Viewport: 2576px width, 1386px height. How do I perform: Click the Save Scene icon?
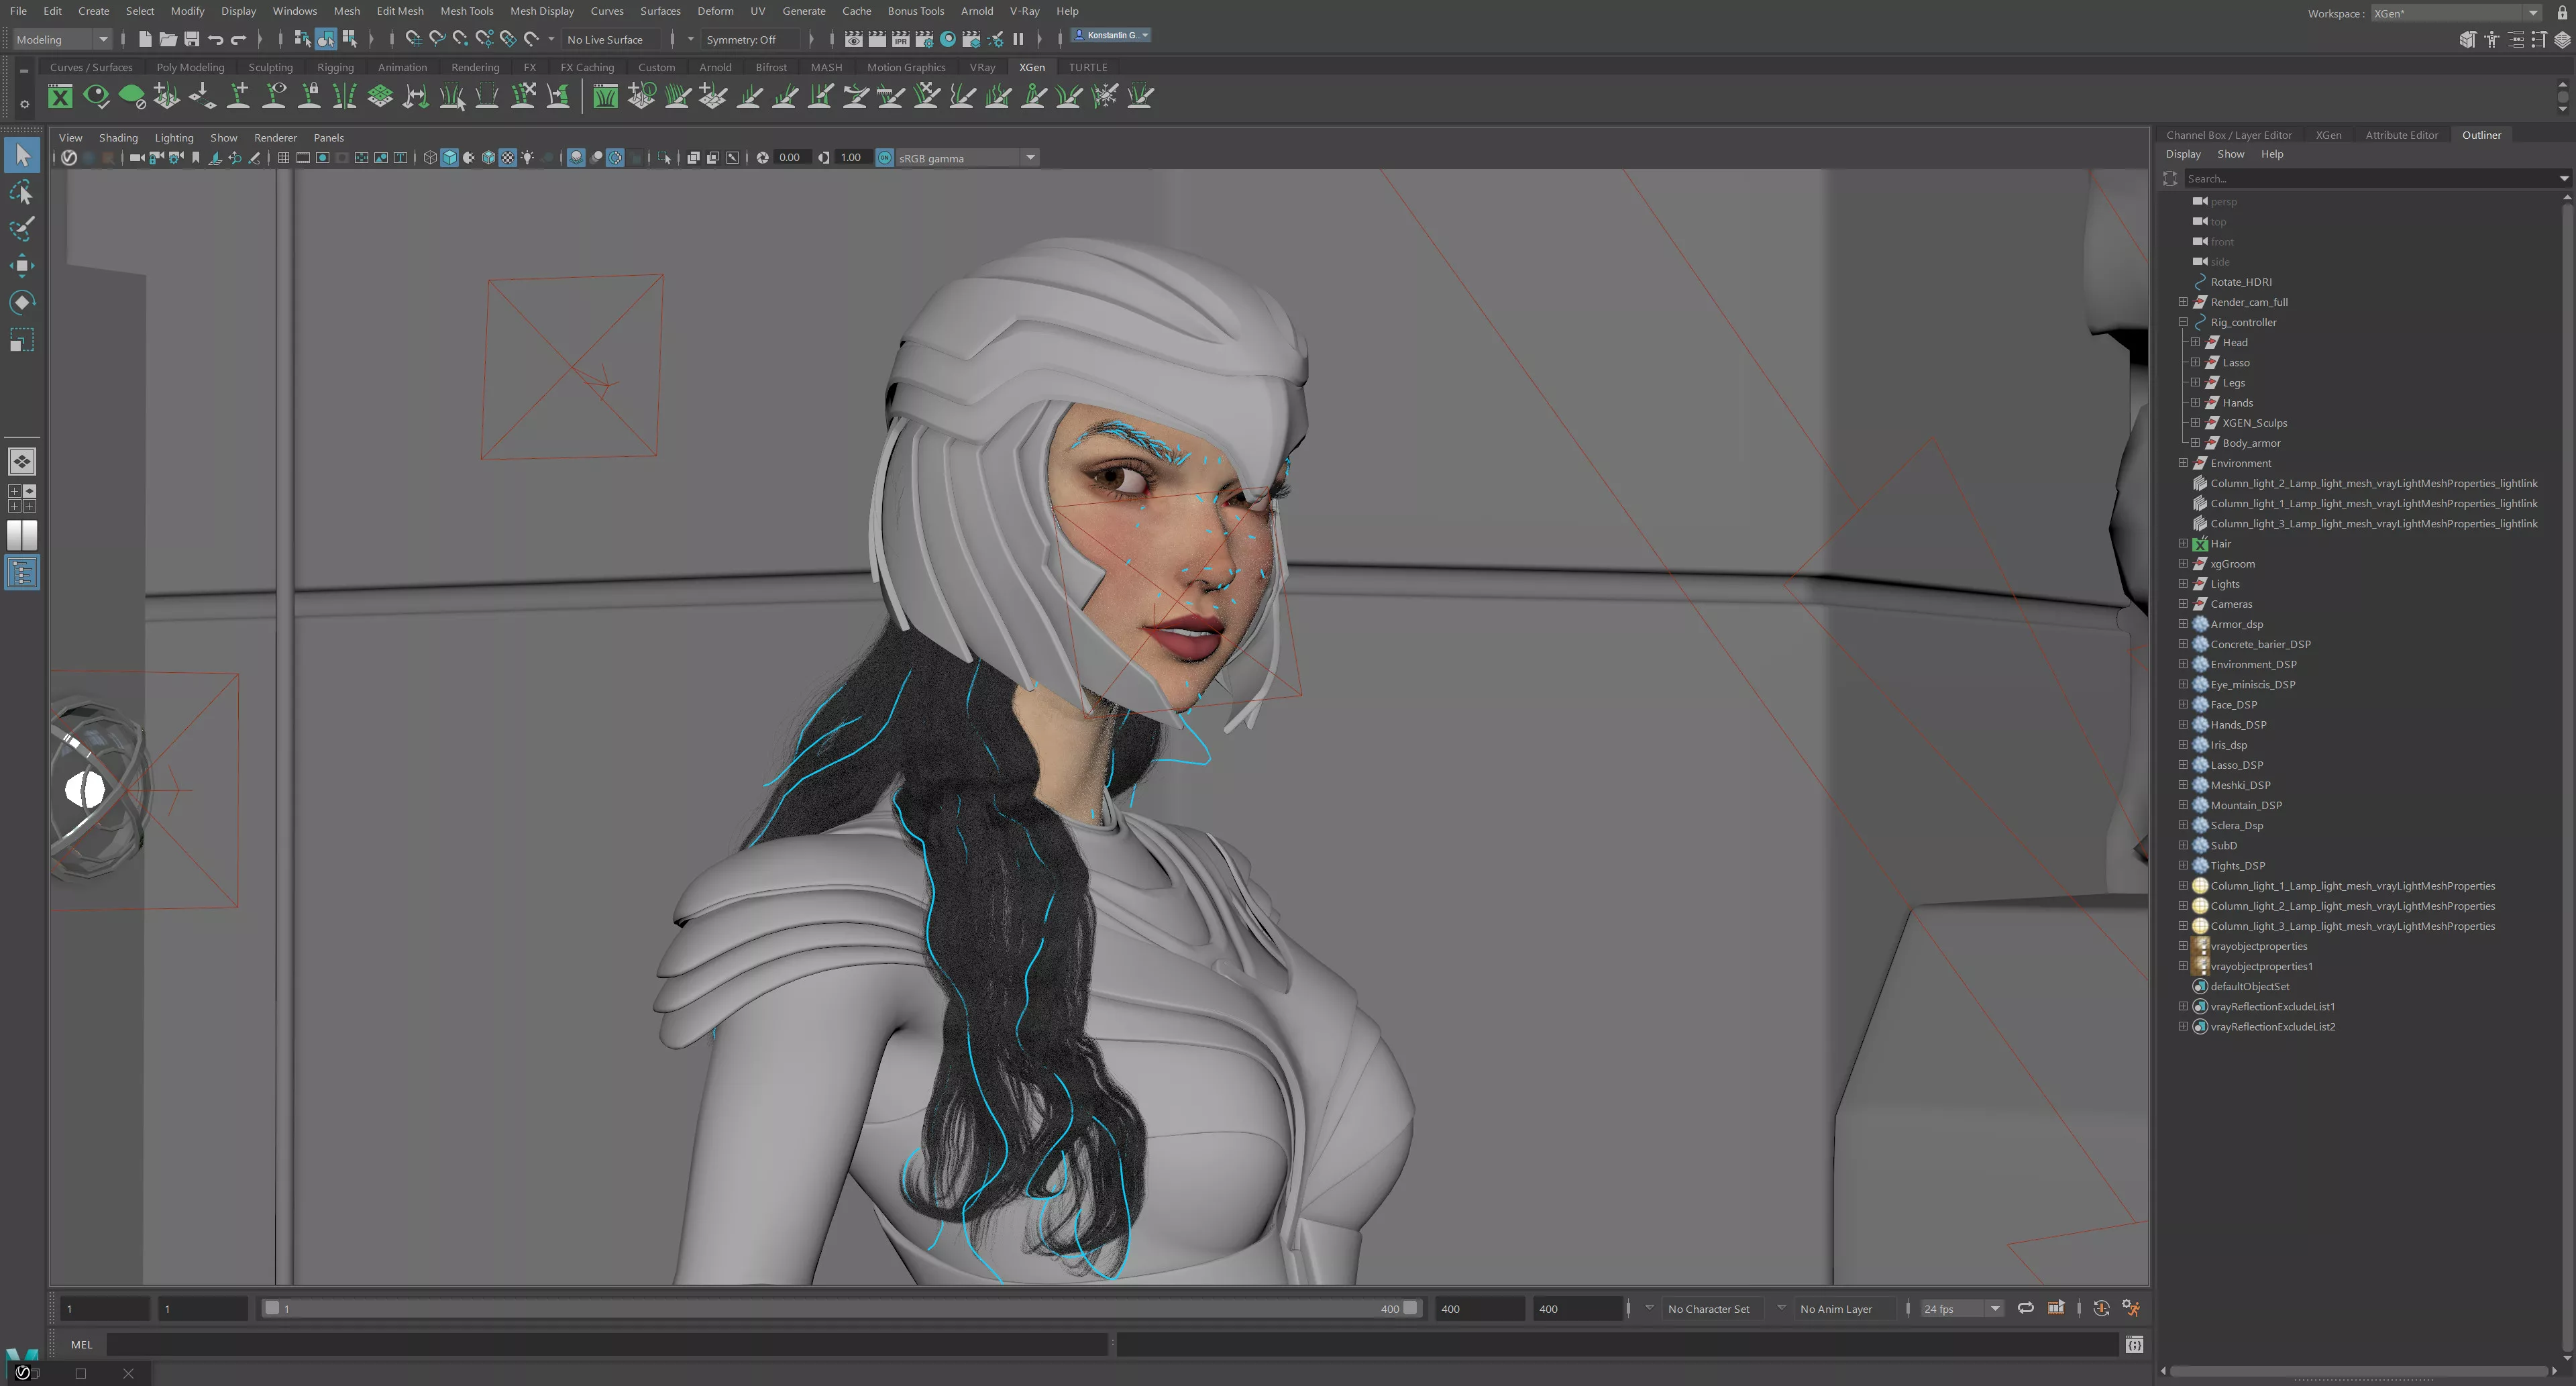pos(191,39)
